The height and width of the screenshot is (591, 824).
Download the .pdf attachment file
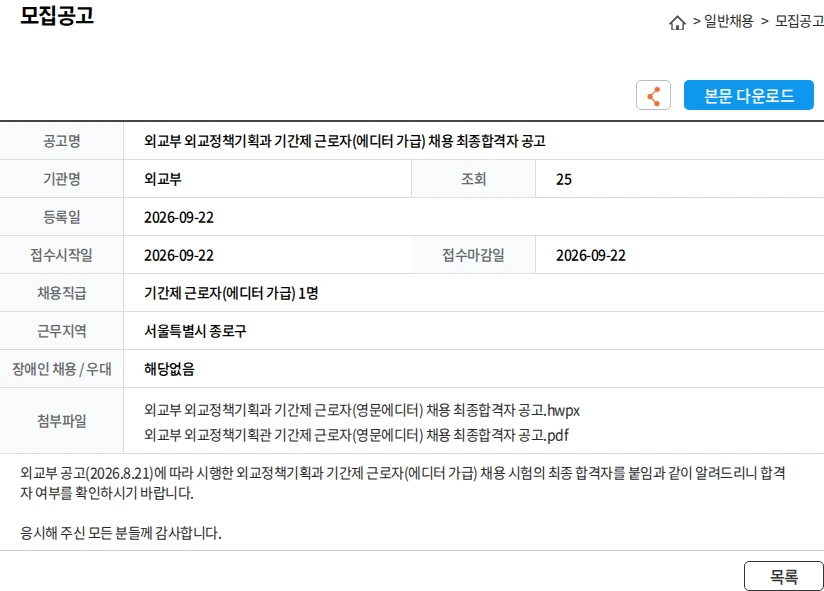click(356, 435)
